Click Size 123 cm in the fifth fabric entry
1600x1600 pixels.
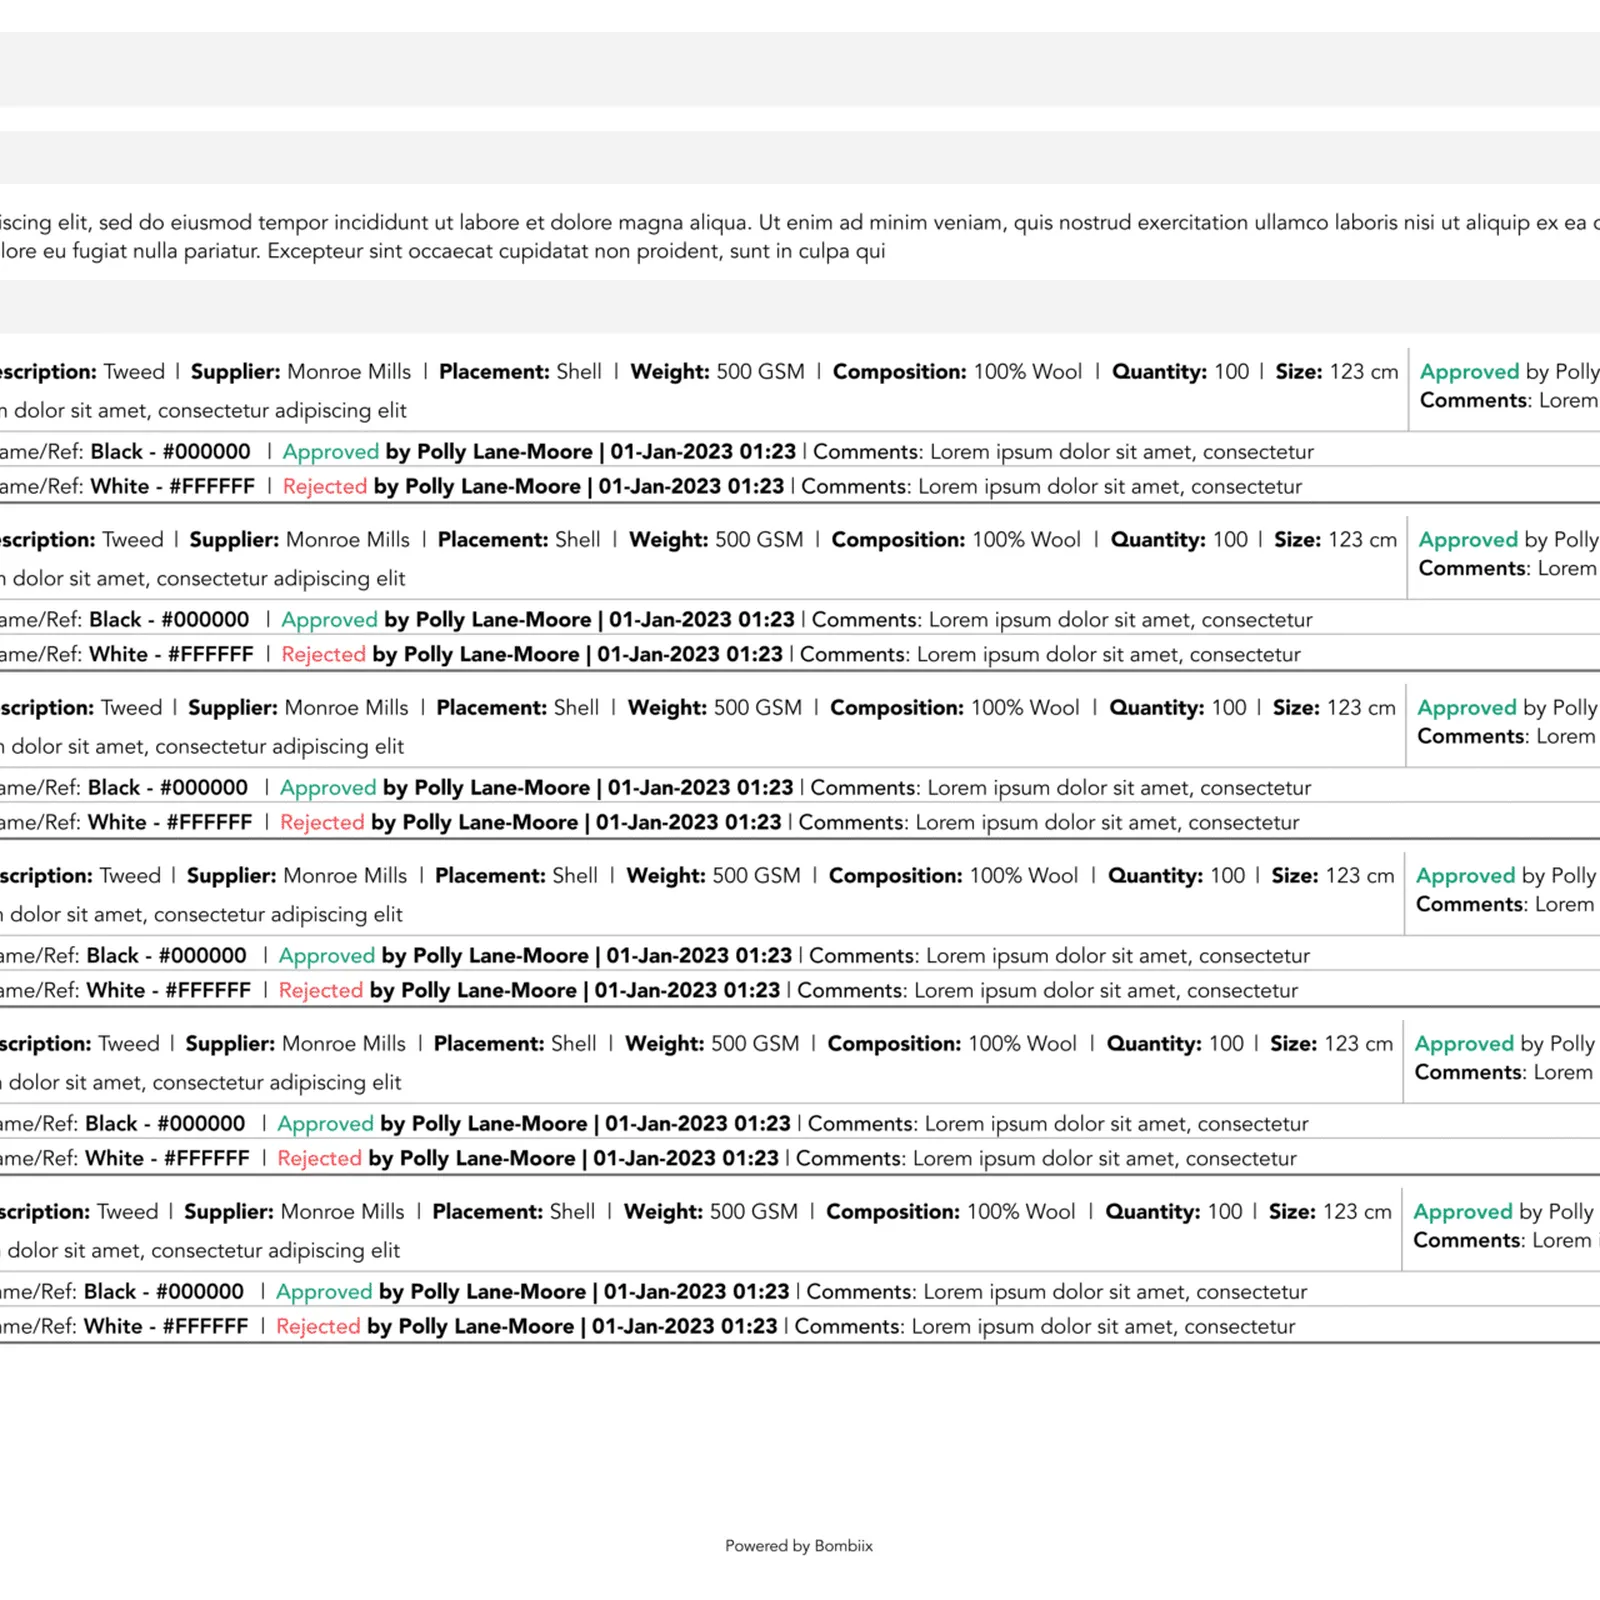[1331, 1044]
